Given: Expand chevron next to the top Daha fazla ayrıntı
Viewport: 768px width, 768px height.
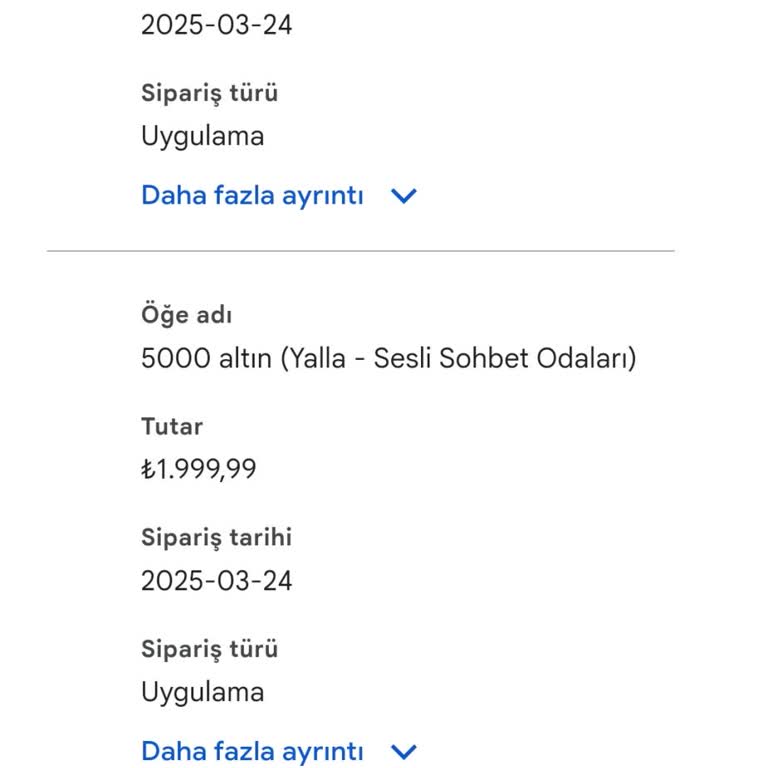Looking at the screenshot, I should coord(404,196).
